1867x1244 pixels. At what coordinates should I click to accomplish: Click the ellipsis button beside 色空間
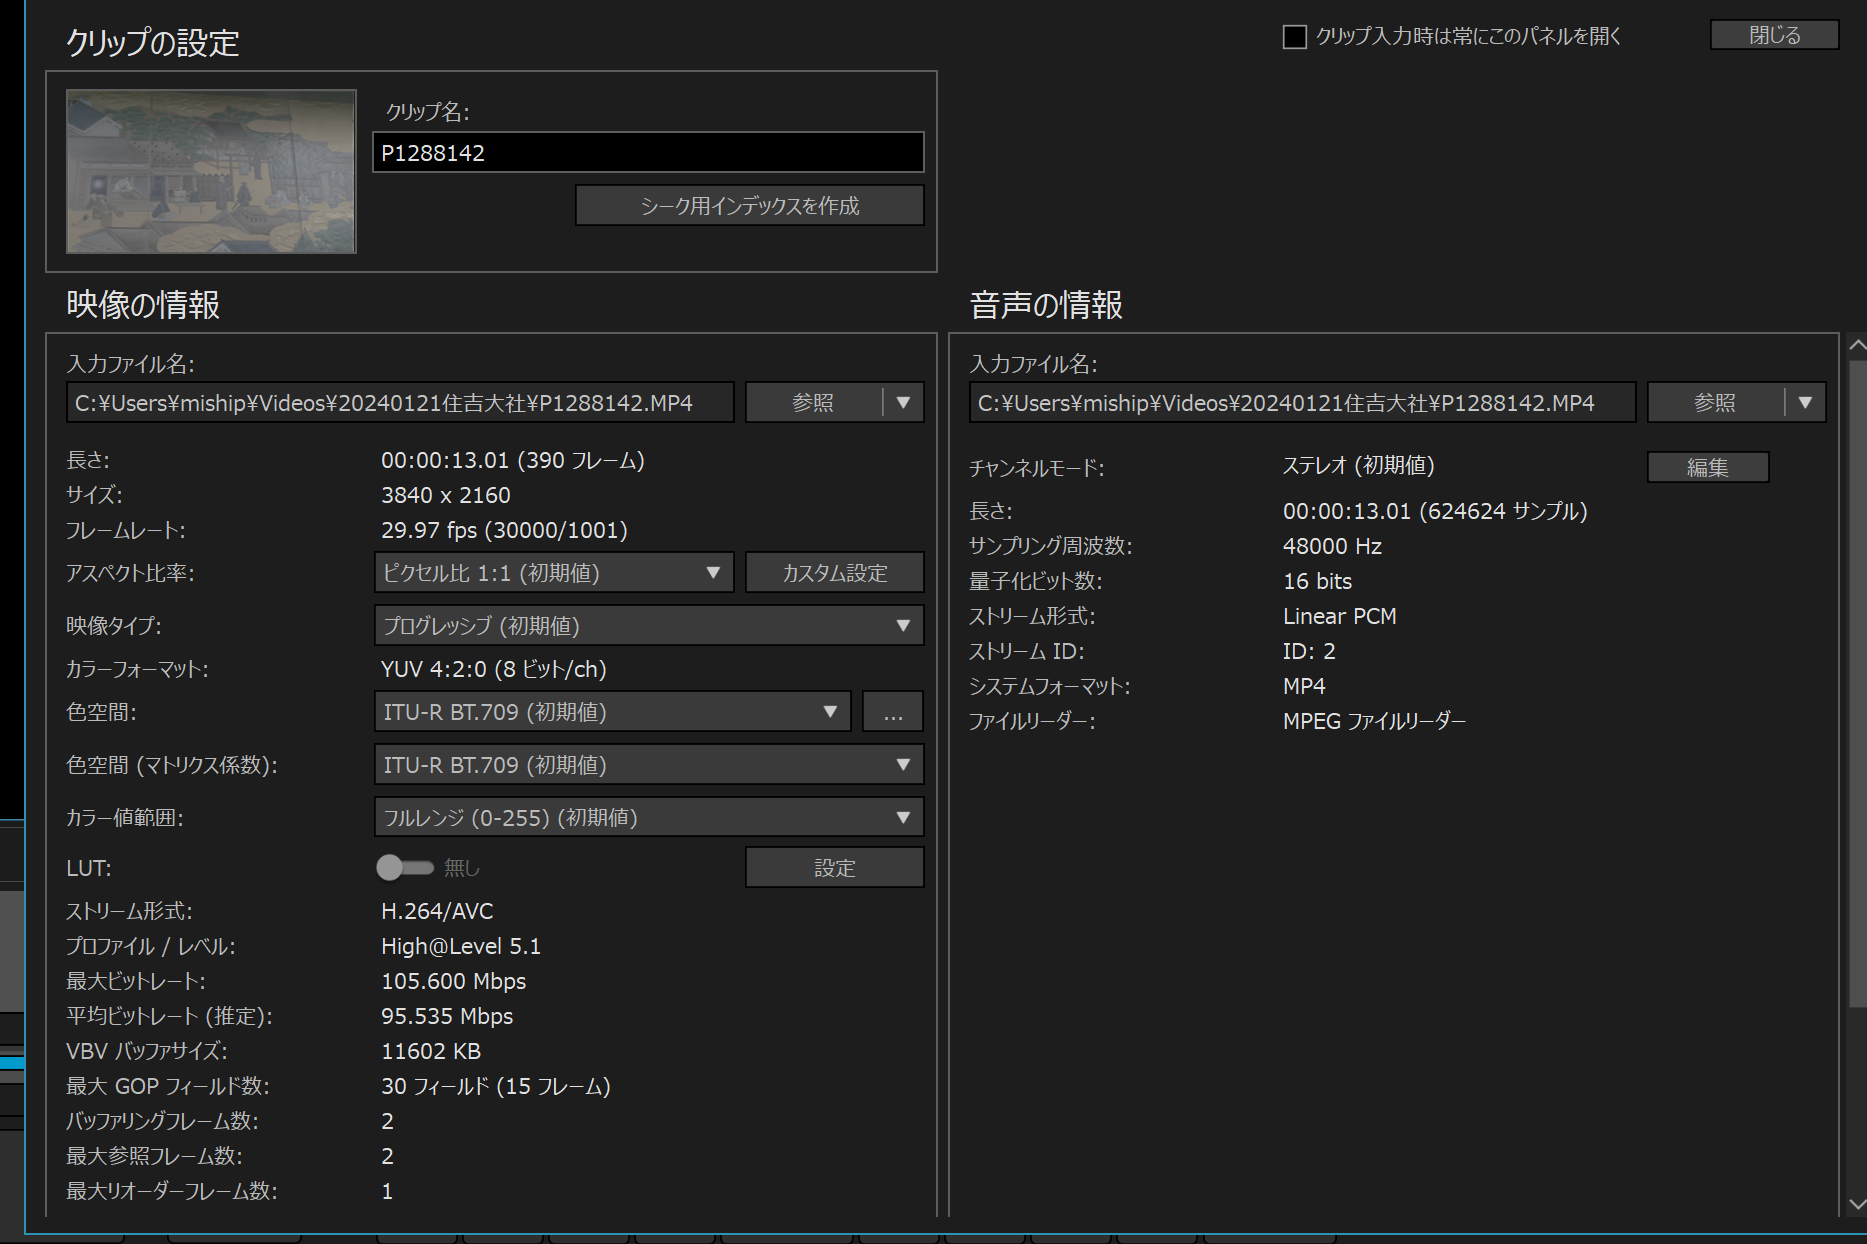tap(893, 712)
